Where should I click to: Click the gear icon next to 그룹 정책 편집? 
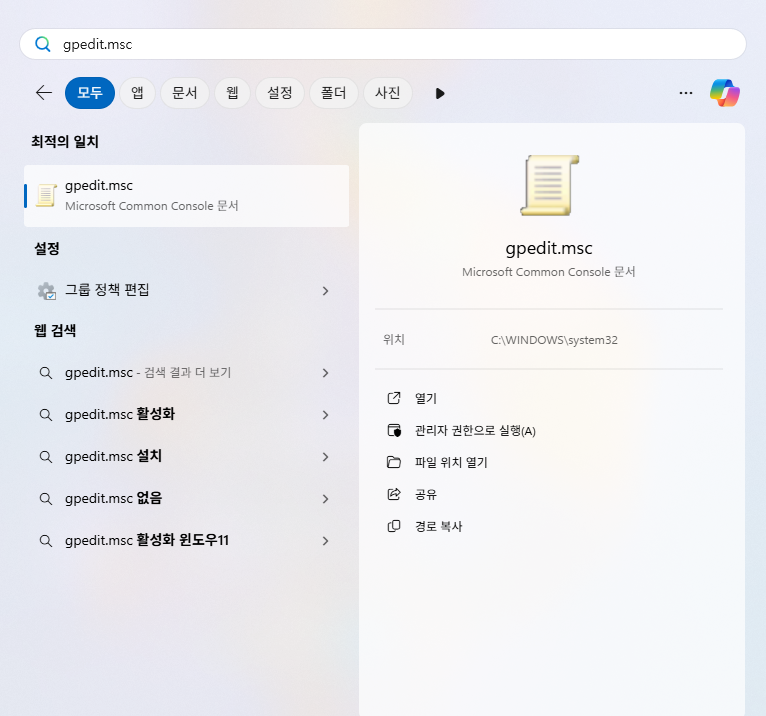click(47, 291)
